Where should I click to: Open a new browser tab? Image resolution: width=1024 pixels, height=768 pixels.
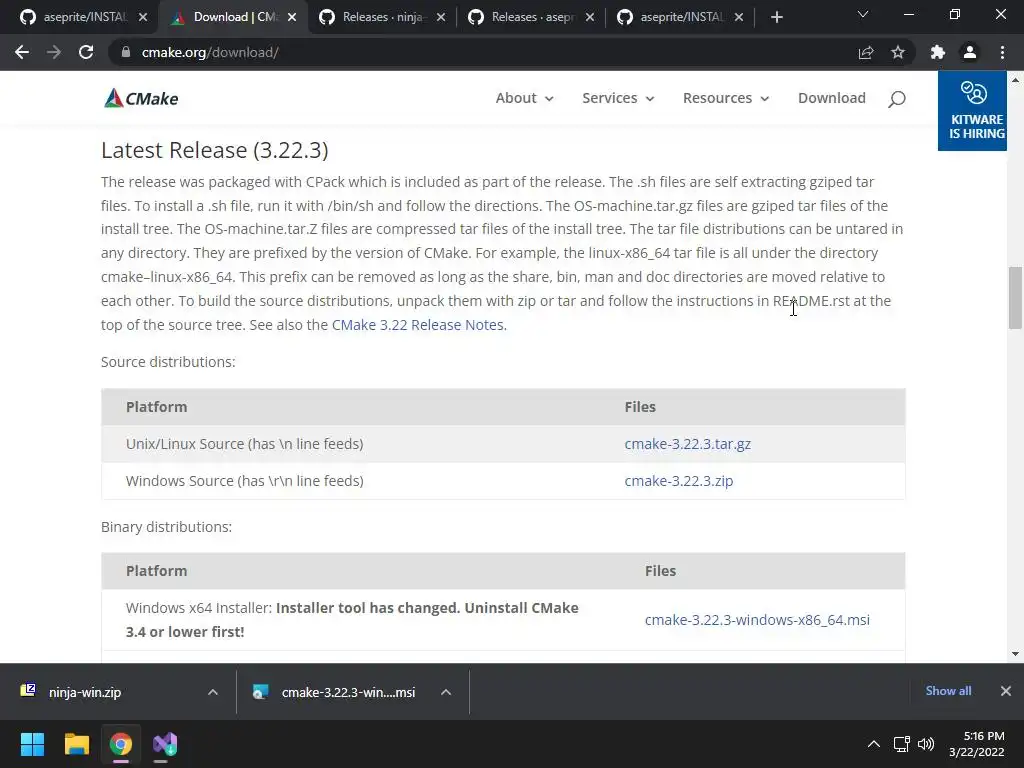(x=776, y=17)
